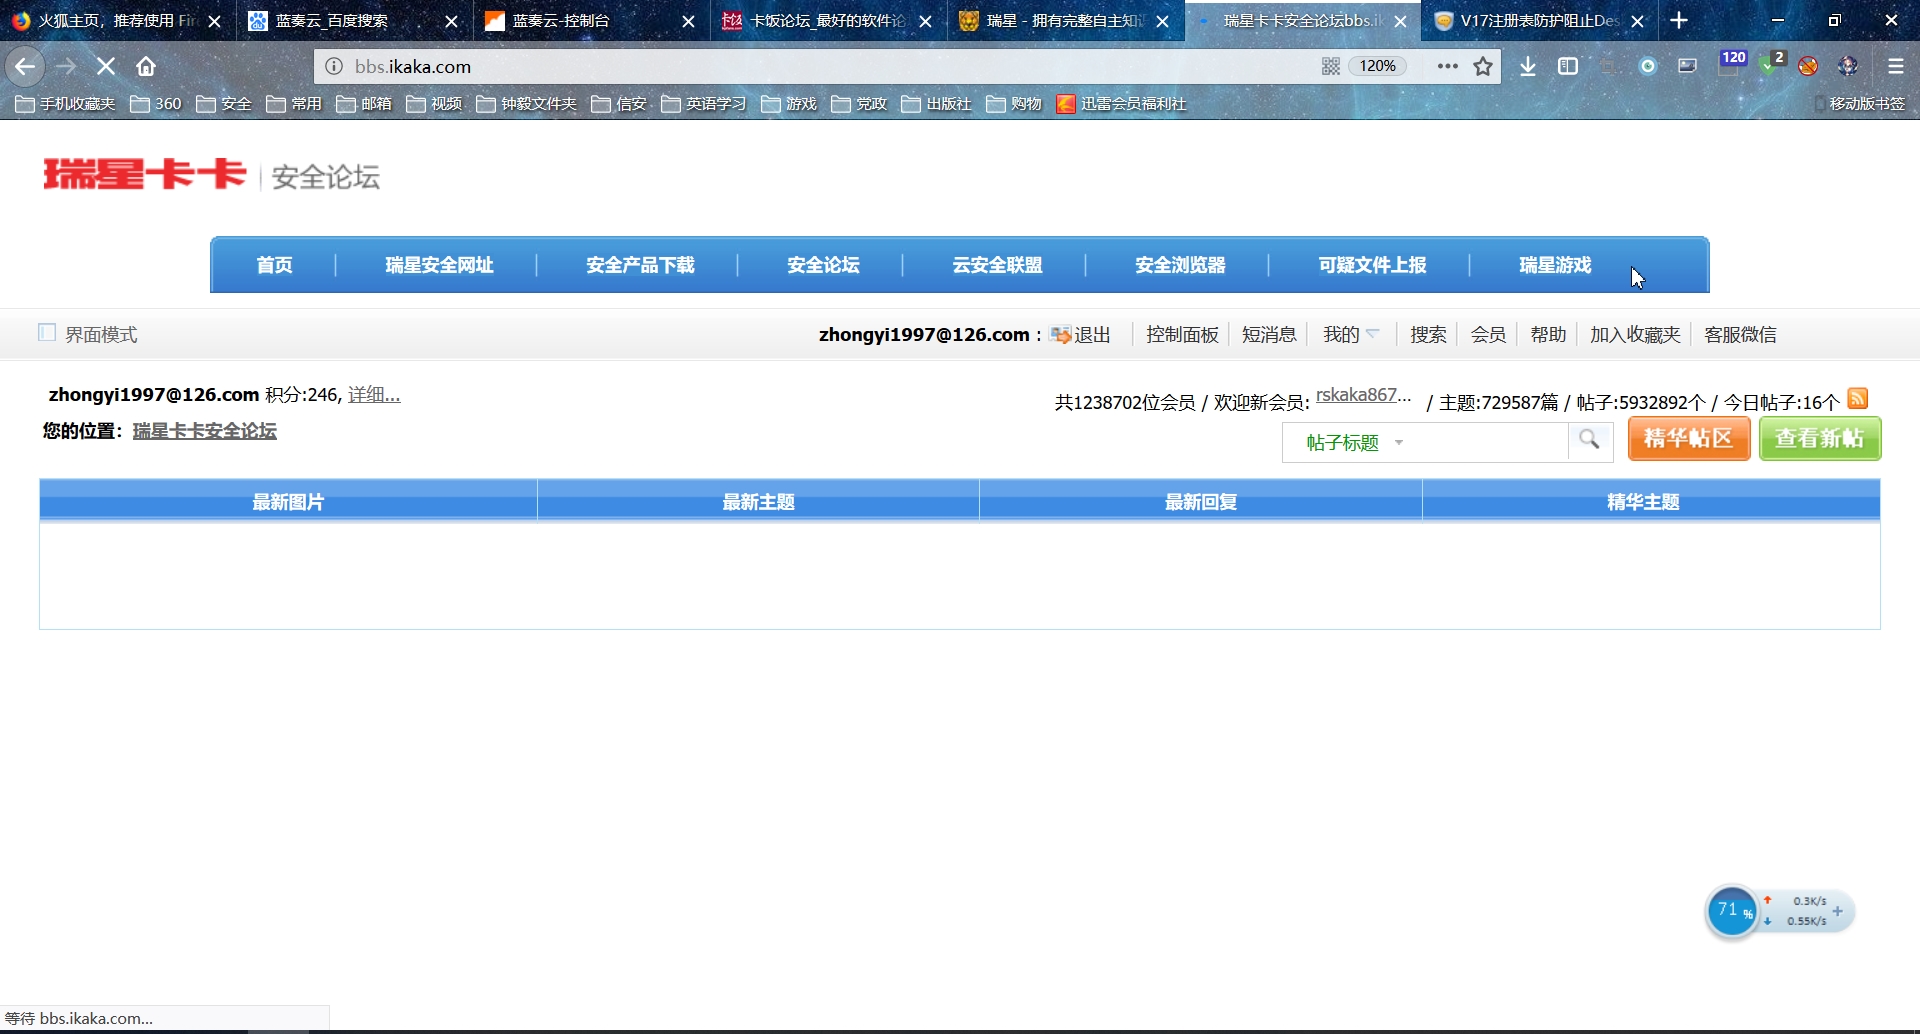Open the 移动版书签 bookmarks folder
Viewport: 1920px width, 1034px height.
point(1859,104)
